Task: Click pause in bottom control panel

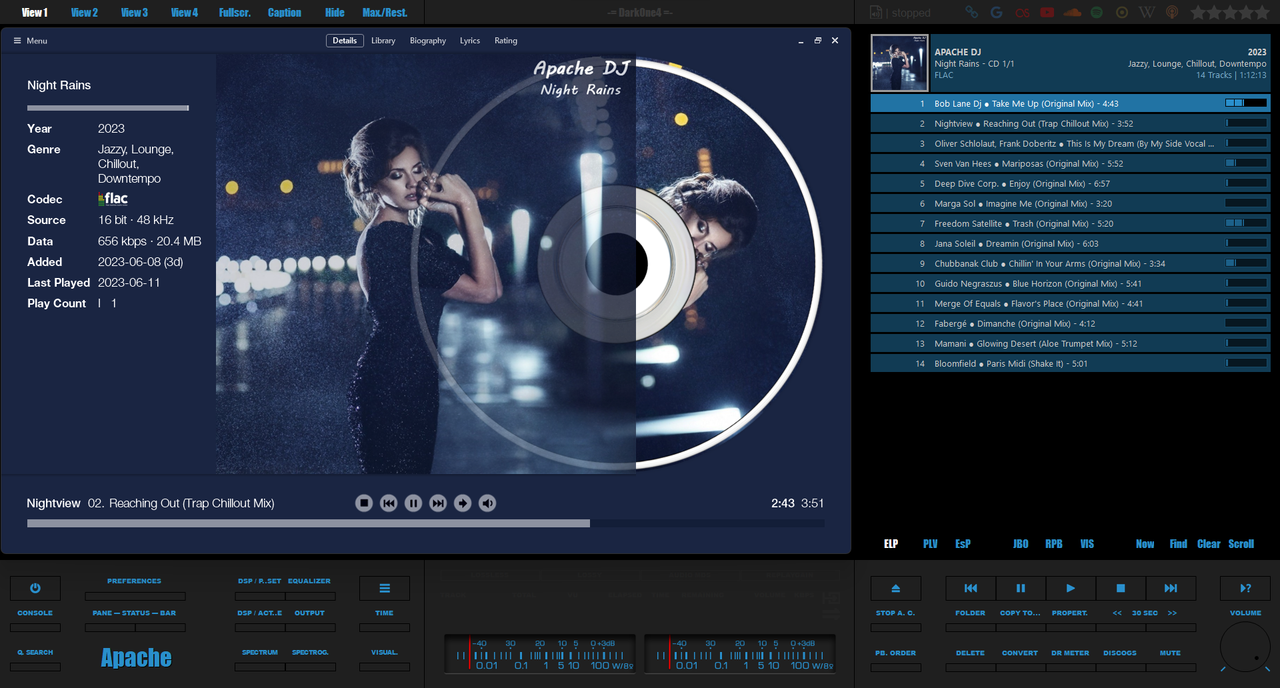Action: 1020,588
